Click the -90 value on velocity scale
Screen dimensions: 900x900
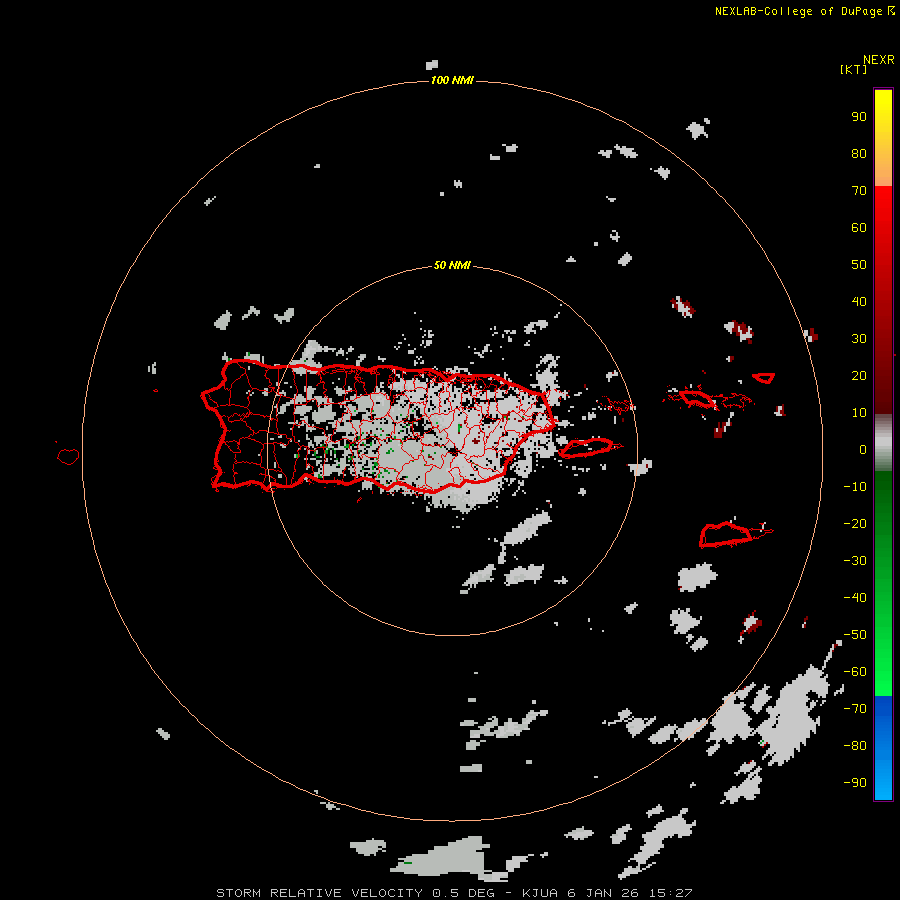pyautogui.click(x=855, y=783)
